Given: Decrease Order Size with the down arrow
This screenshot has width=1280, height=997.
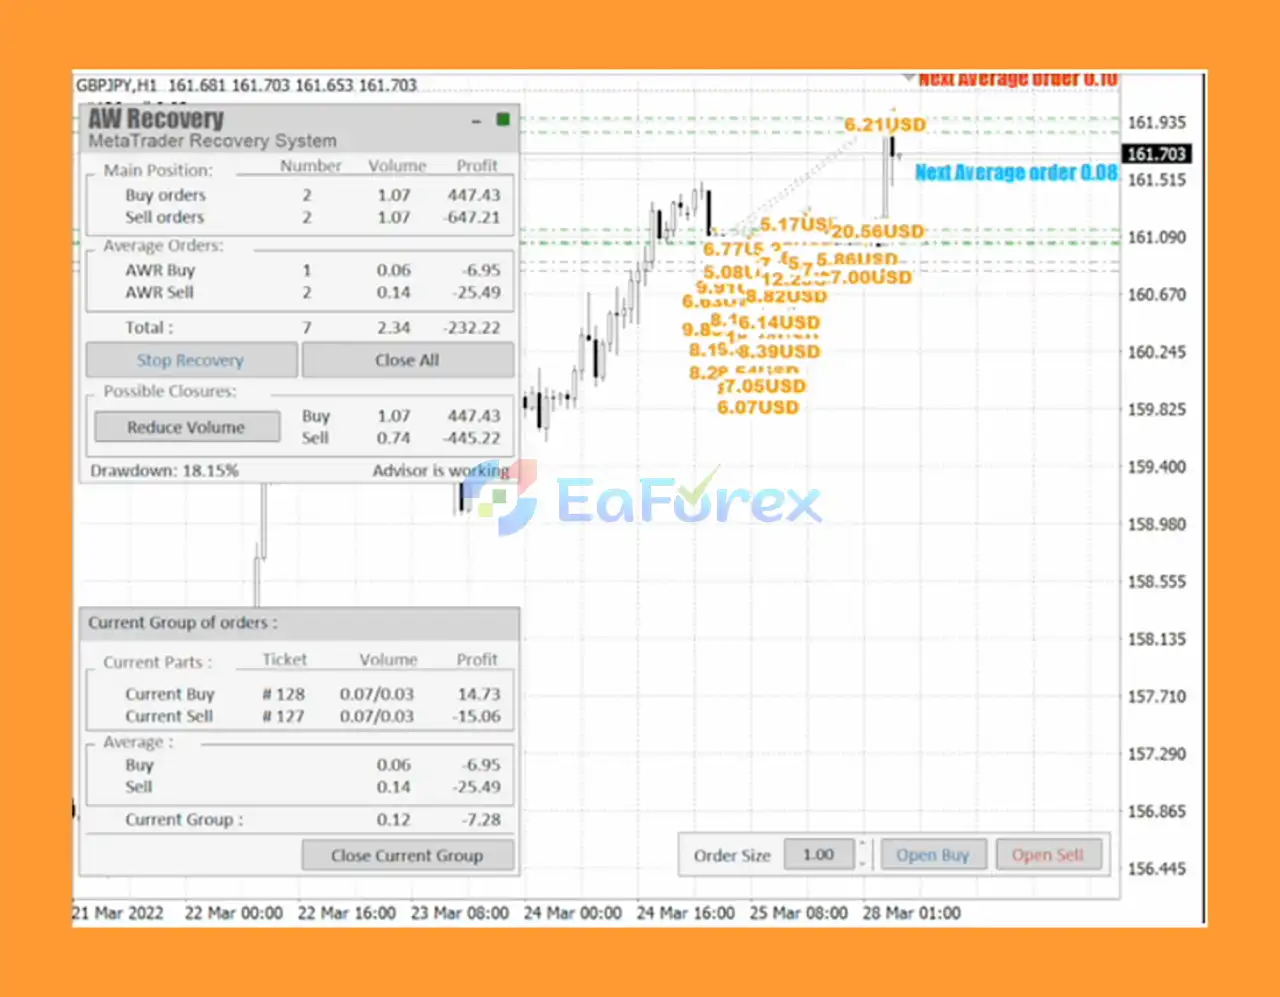Looking at the screenshot, I should [x=863, y=863].
